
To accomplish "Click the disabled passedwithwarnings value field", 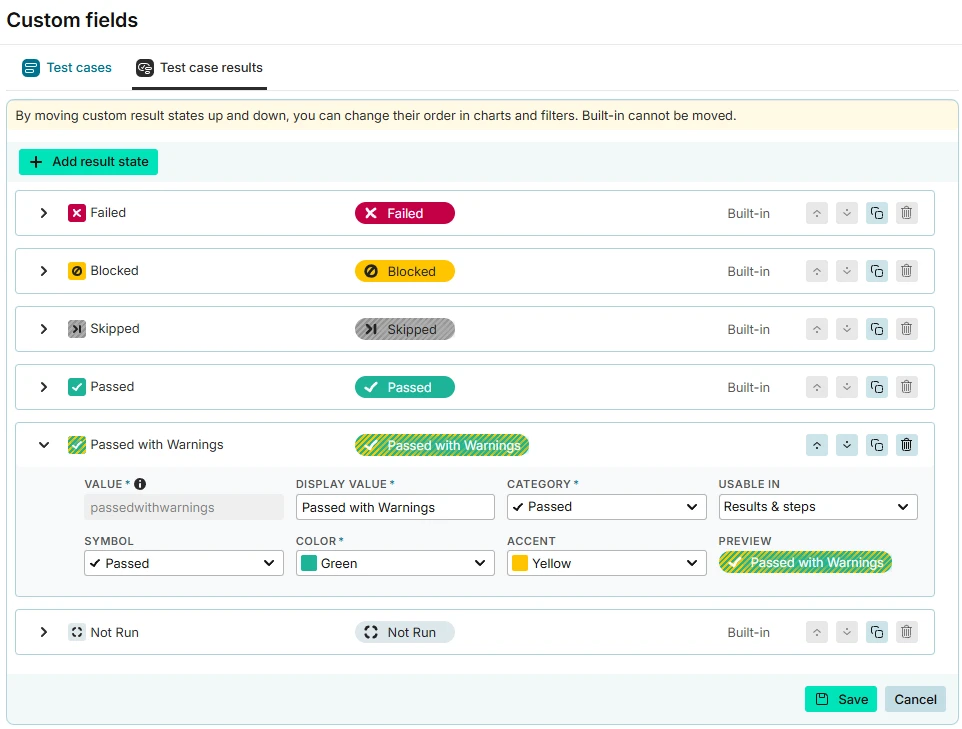I will pyautogui.click(x=183, y=507).
